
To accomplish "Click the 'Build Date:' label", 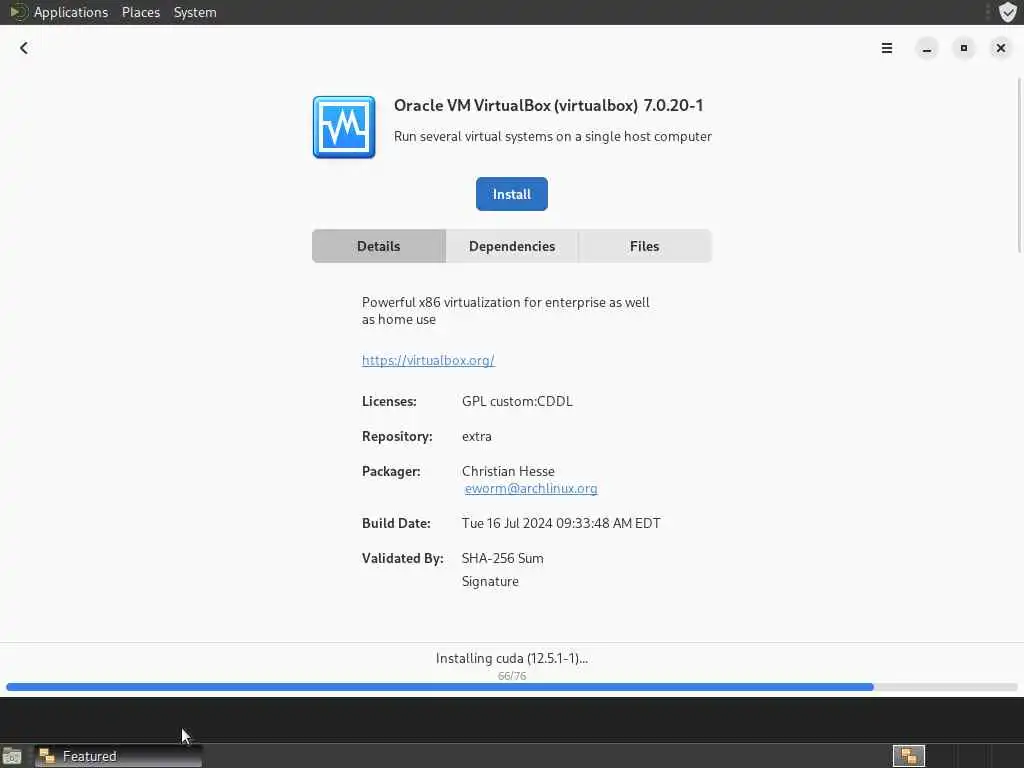I will click(x=396, y=524).
